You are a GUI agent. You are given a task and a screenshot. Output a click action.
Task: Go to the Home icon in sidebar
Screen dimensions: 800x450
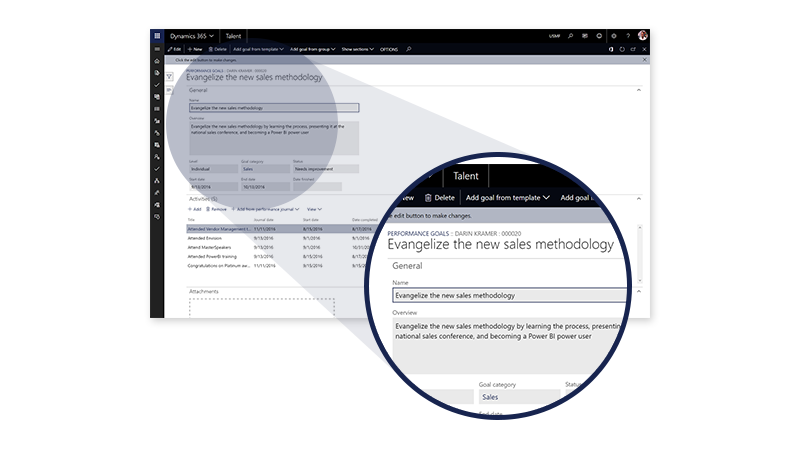(157, 61)
